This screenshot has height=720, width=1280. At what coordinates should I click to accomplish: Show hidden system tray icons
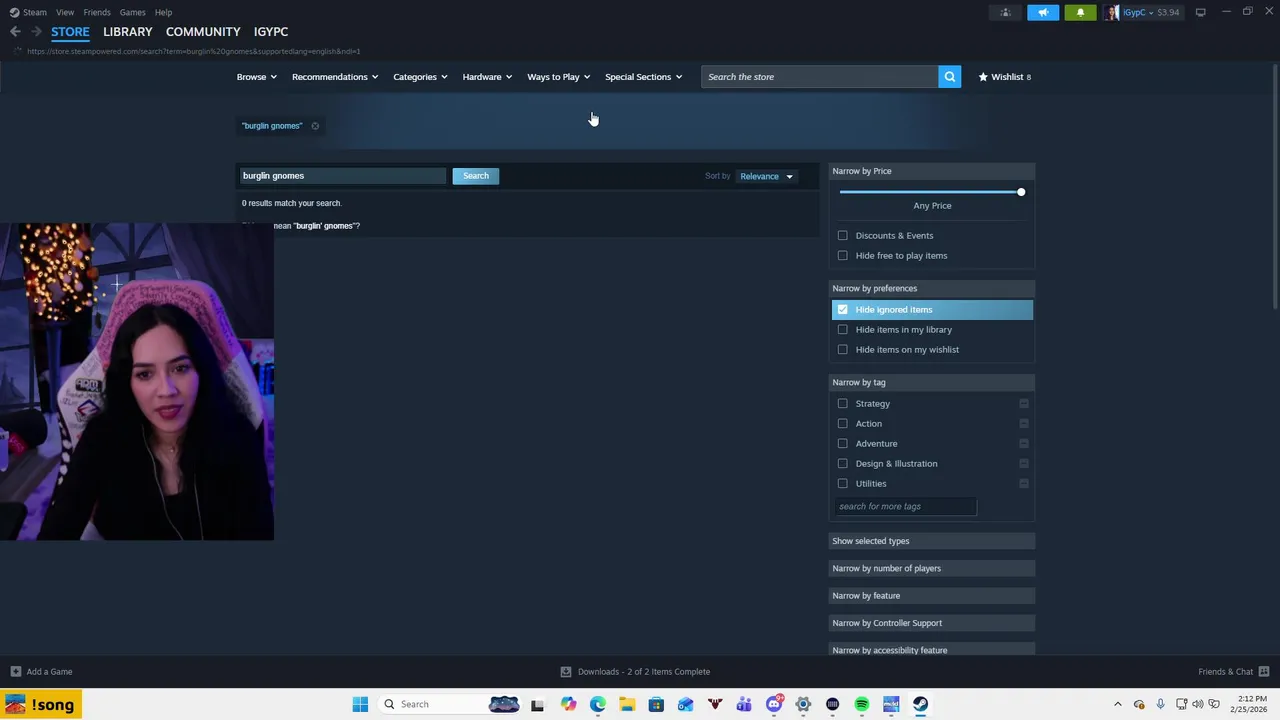tap(1118, 704)
